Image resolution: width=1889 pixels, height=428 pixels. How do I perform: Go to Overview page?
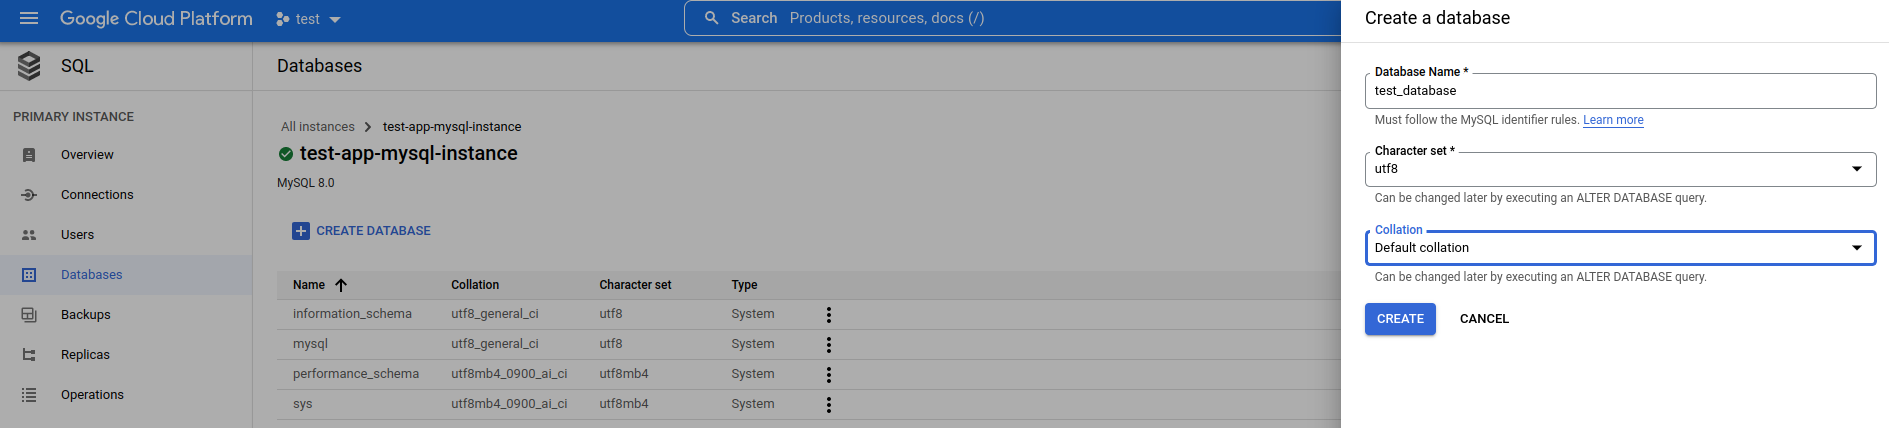pos(87,155)
